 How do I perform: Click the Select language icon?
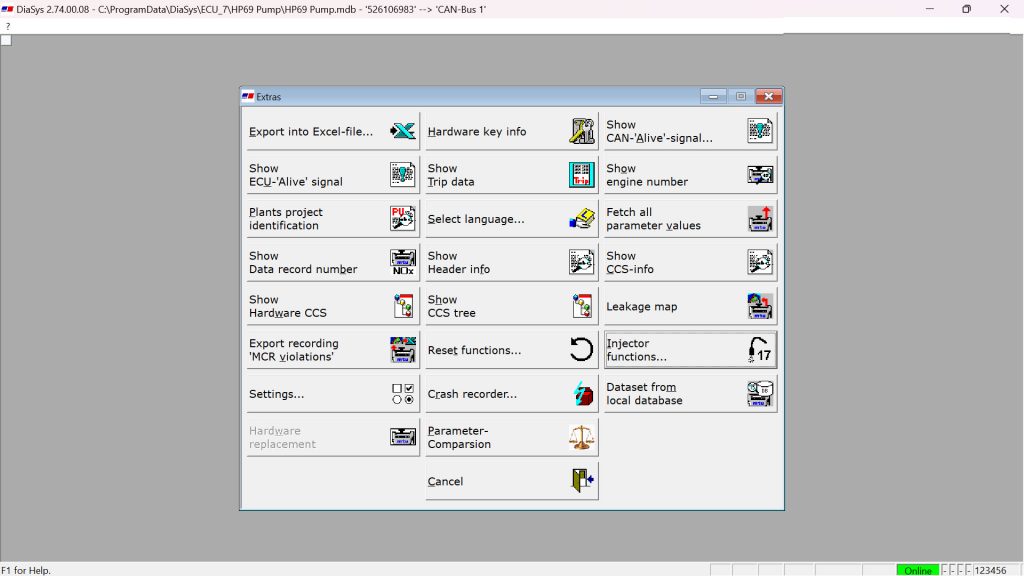pyautogui.click(x=581, y=219)
